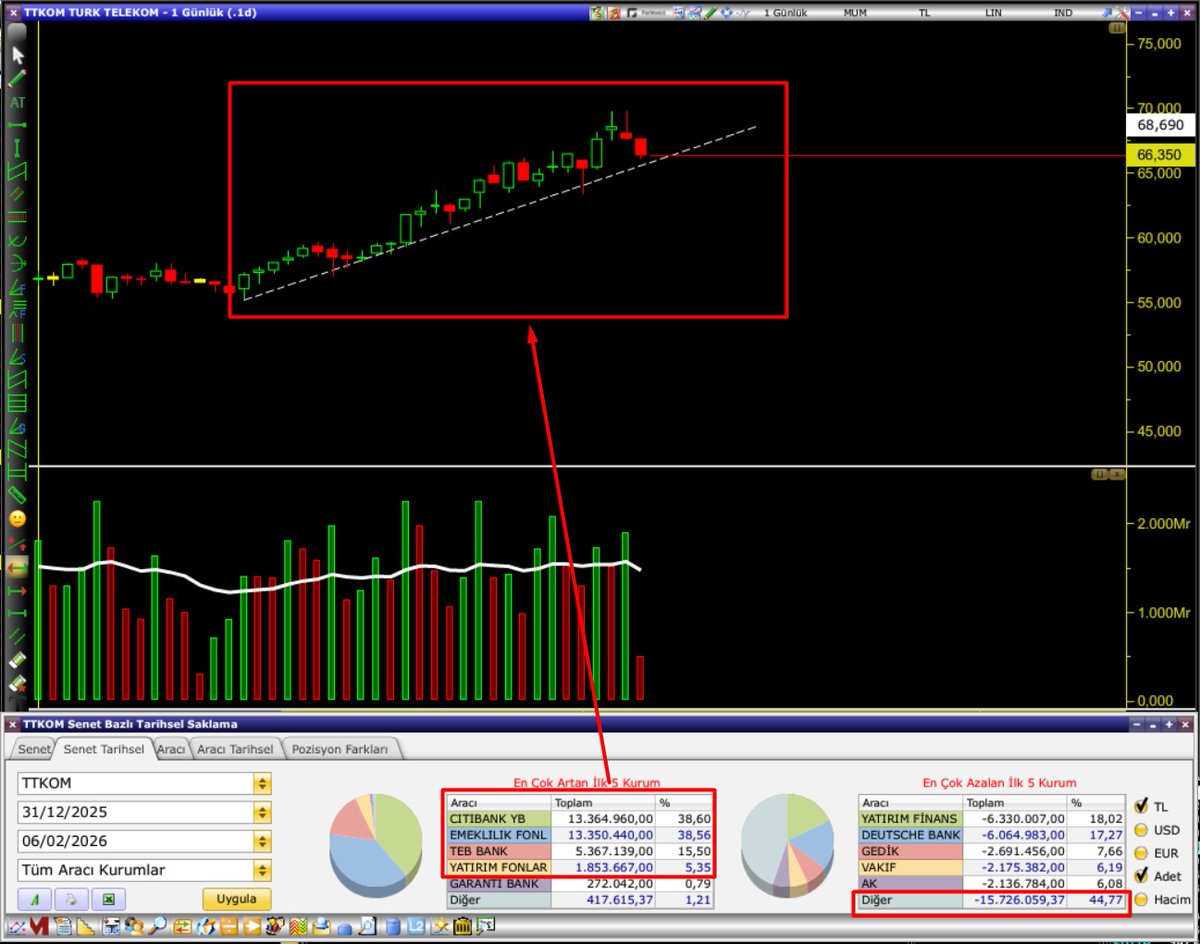Image resolution: width=1200 pixels, height=944 pixels.
Task: Click the database cylinder icon beside L2
Action: click(394, 926)
